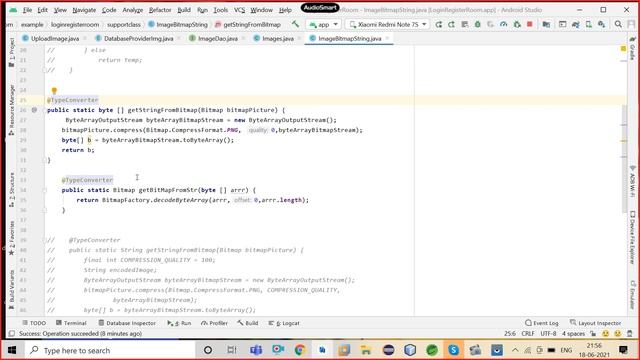Open the Run tool window
Viewport: 640px width, 360px height.
(x=179, y=323)
